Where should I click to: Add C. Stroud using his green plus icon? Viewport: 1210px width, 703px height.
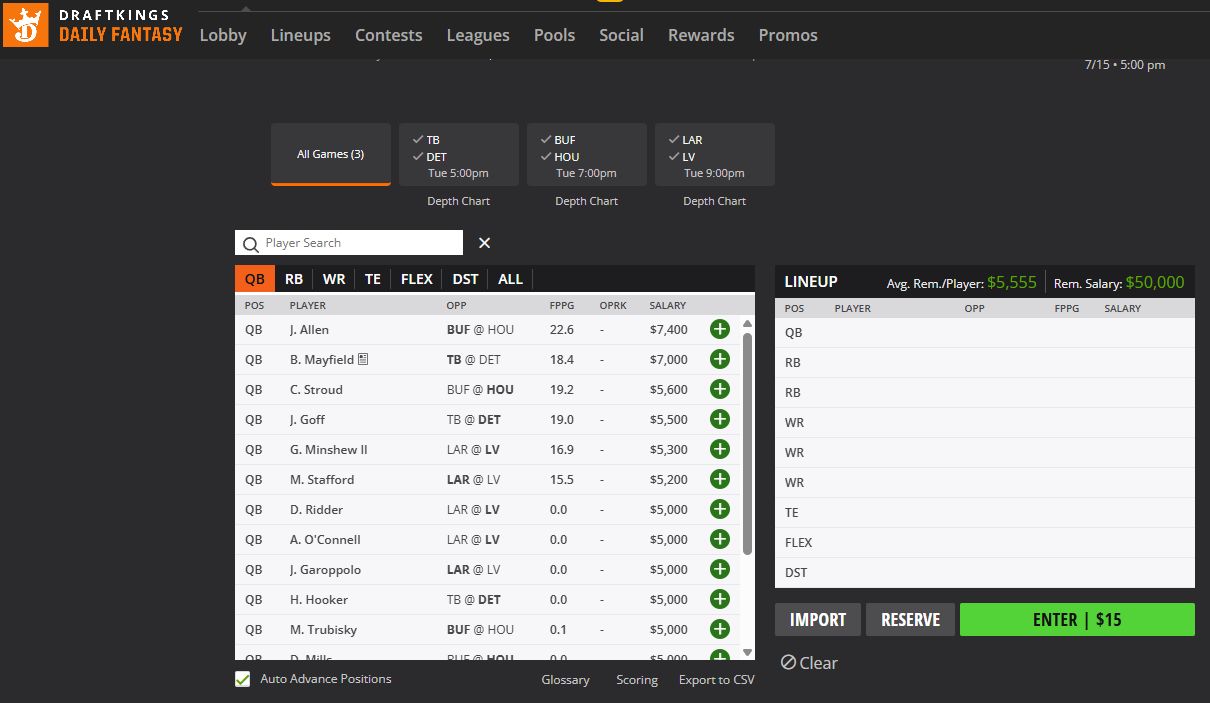click(719, 389)
